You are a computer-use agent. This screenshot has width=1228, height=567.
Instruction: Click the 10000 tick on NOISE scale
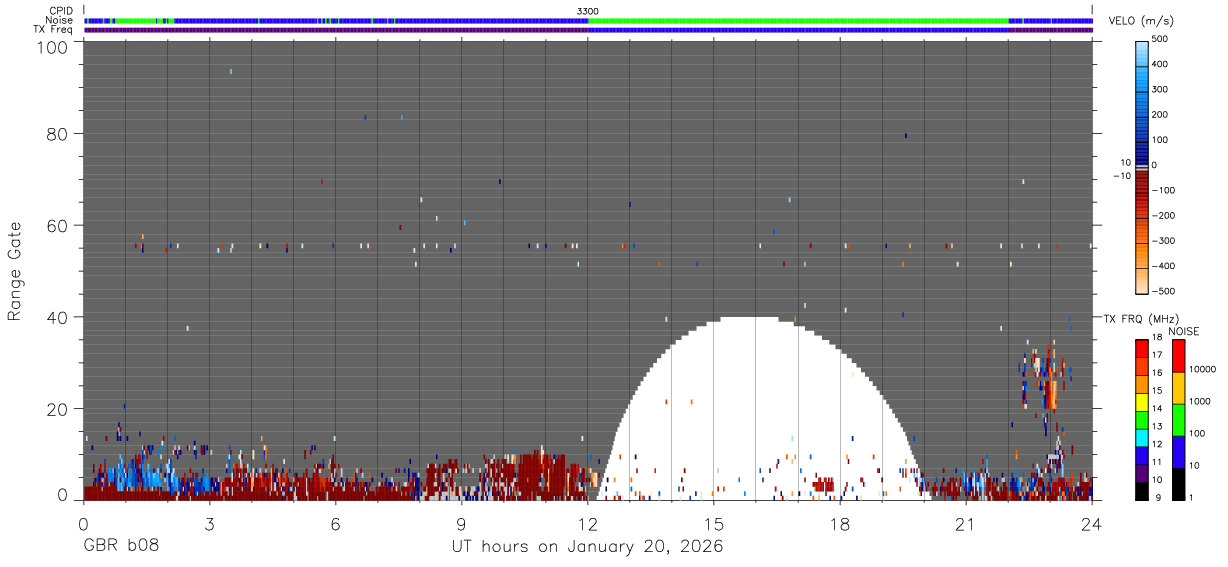(x=1203, y=370)
